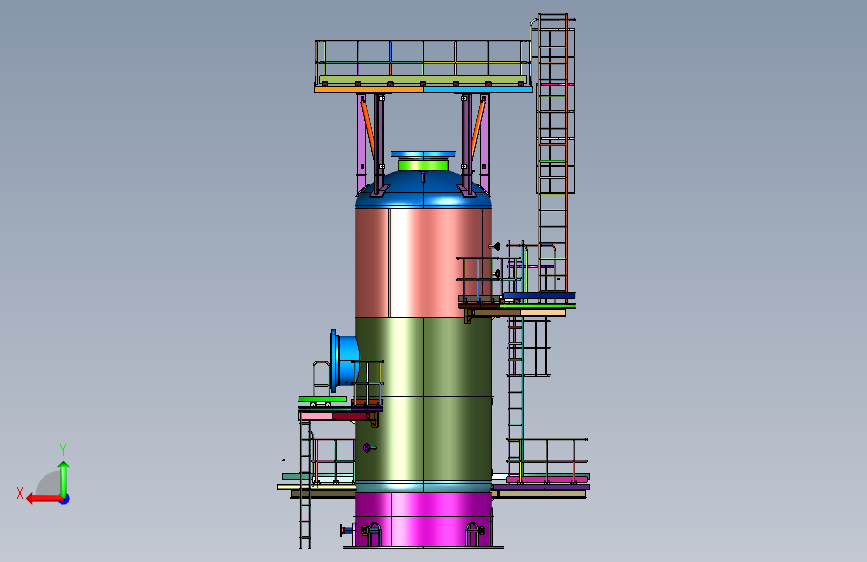Select the pink beam under left platform
This screenshot has height=562, width=867.
click(x=316, y=416)
